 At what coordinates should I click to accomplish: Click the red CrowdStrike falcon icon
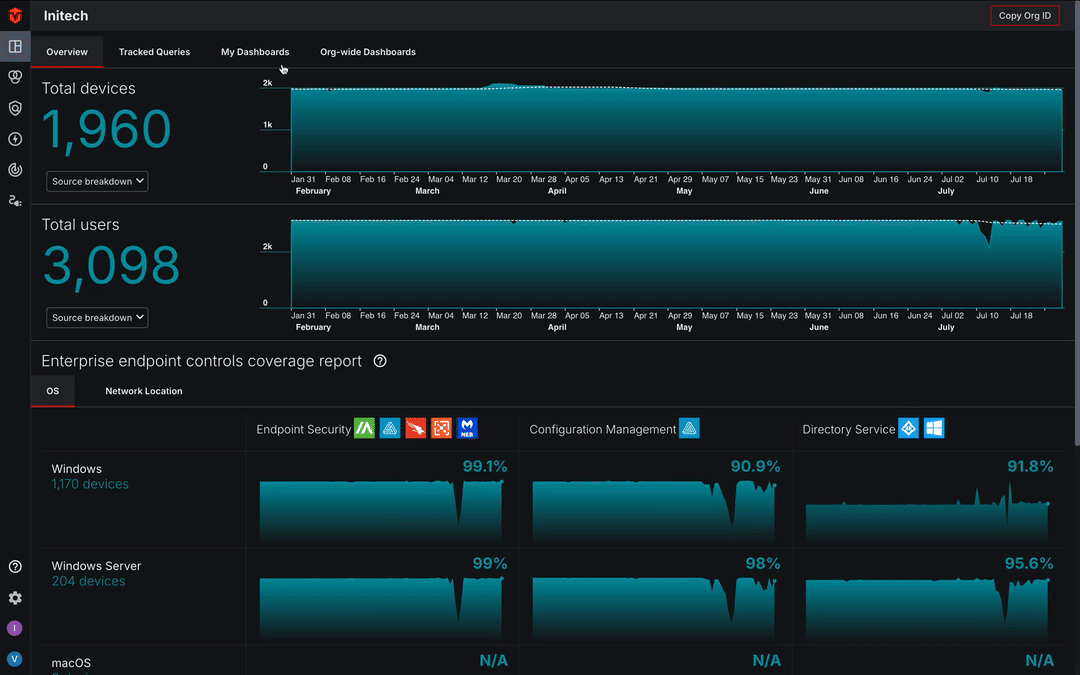point(415,428)
